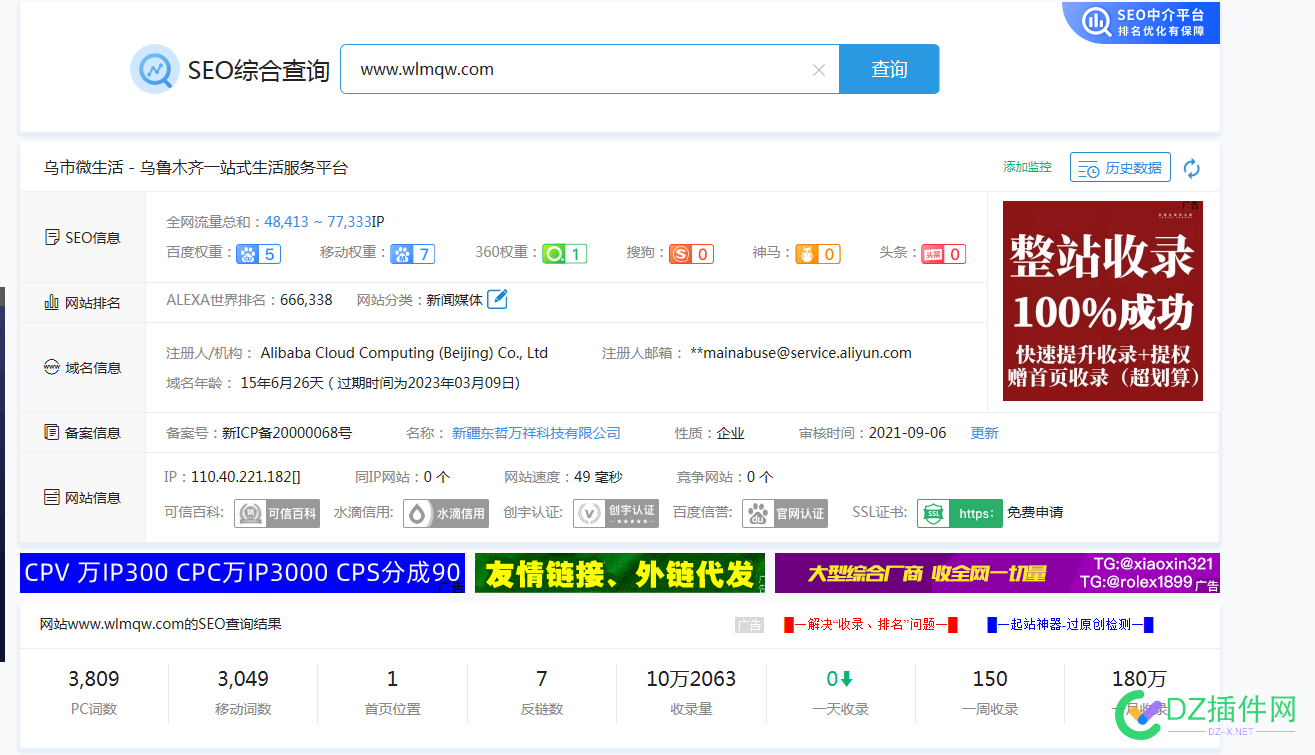Viewport: 1315px width, 755px height.
Task: Open the CPV 万IP300 blue banner ad
Action: pos(242,573)
